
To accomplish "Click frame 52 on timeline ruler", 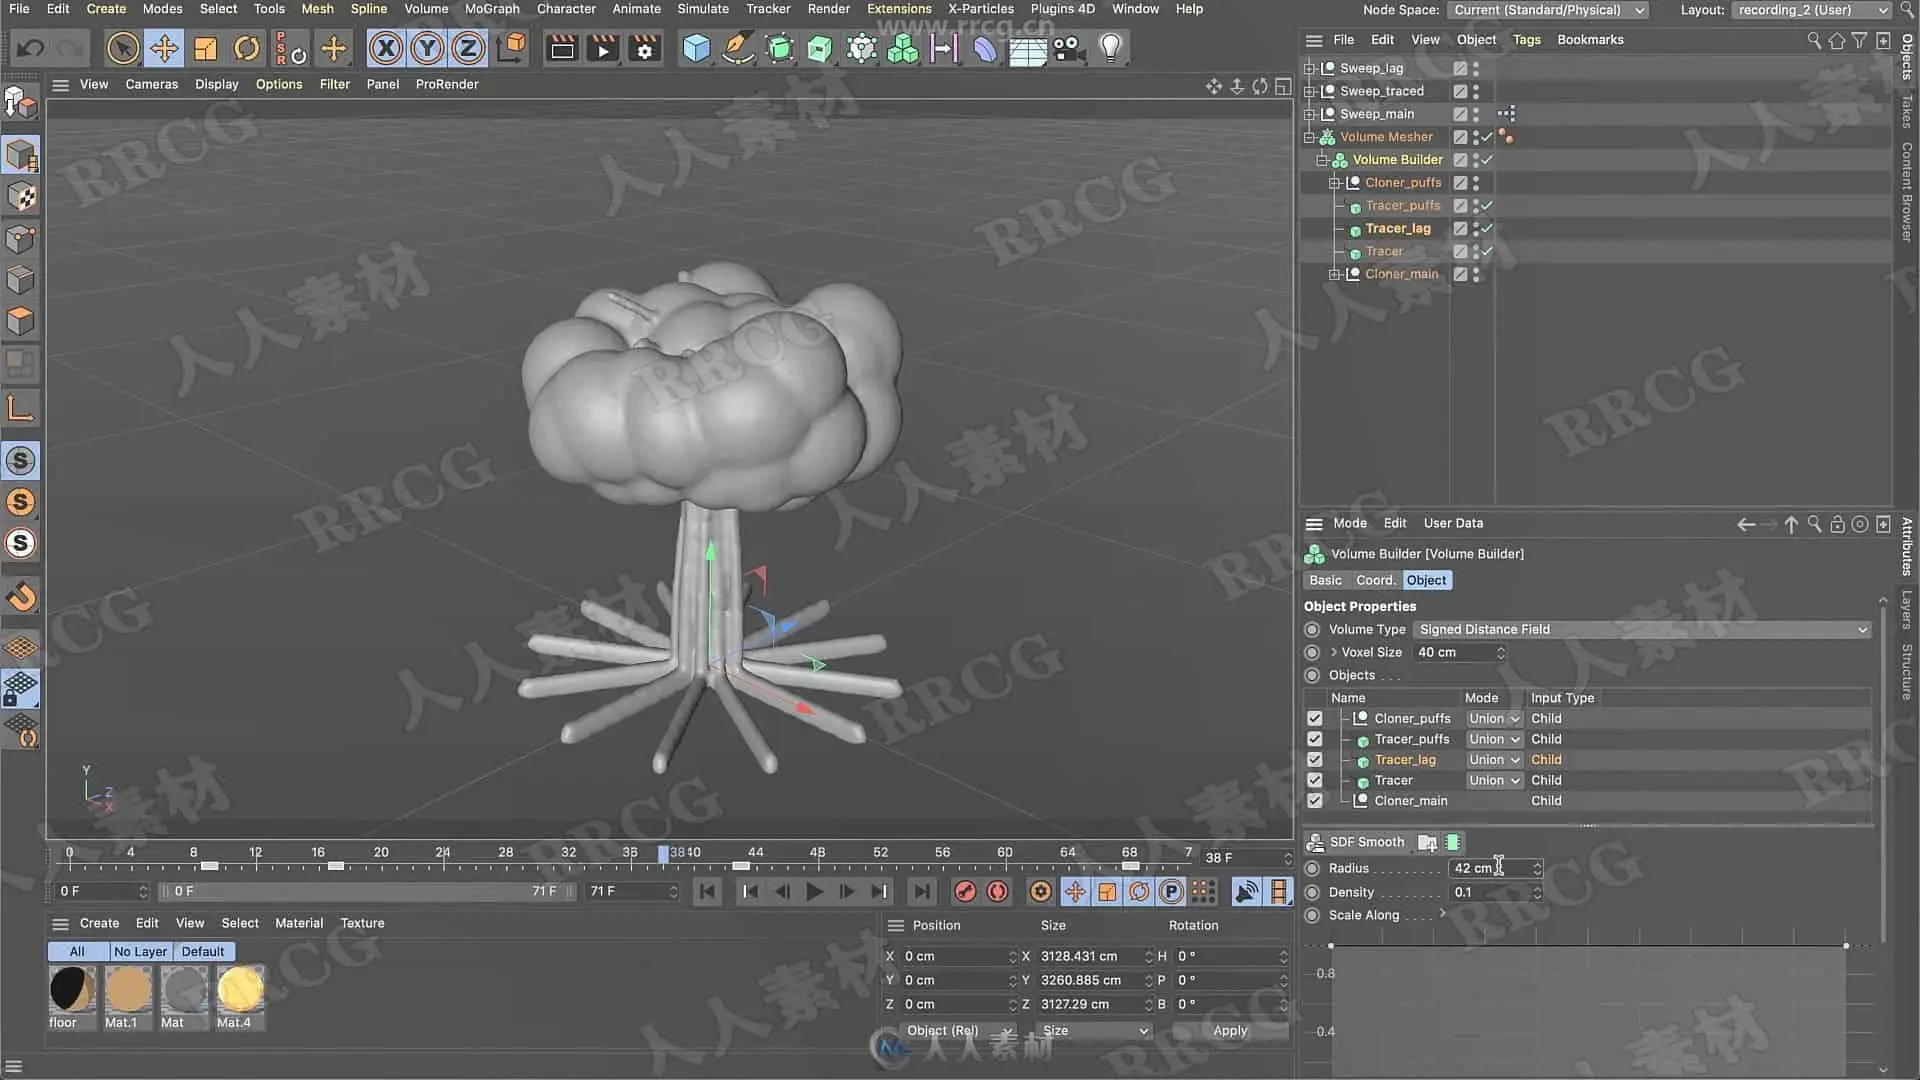I will 880,853.
